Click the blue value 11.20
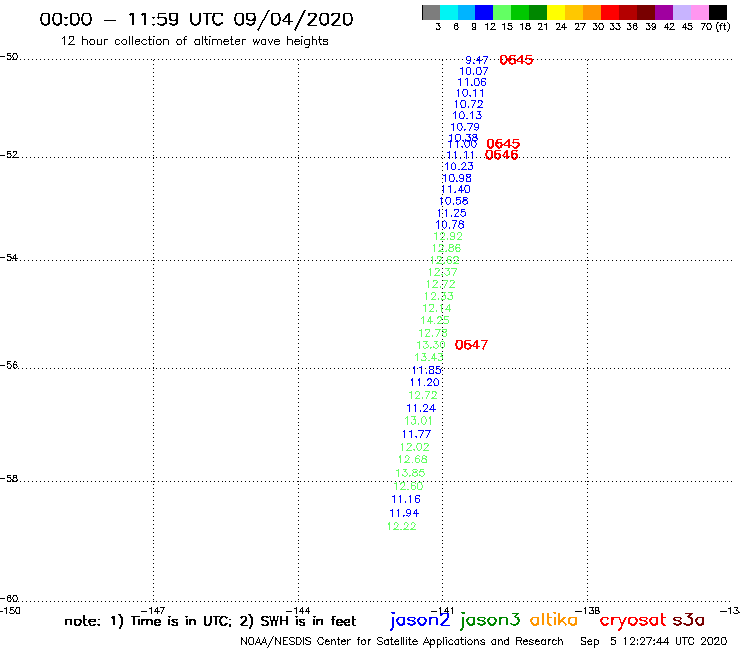 click(x=425, y=383)
